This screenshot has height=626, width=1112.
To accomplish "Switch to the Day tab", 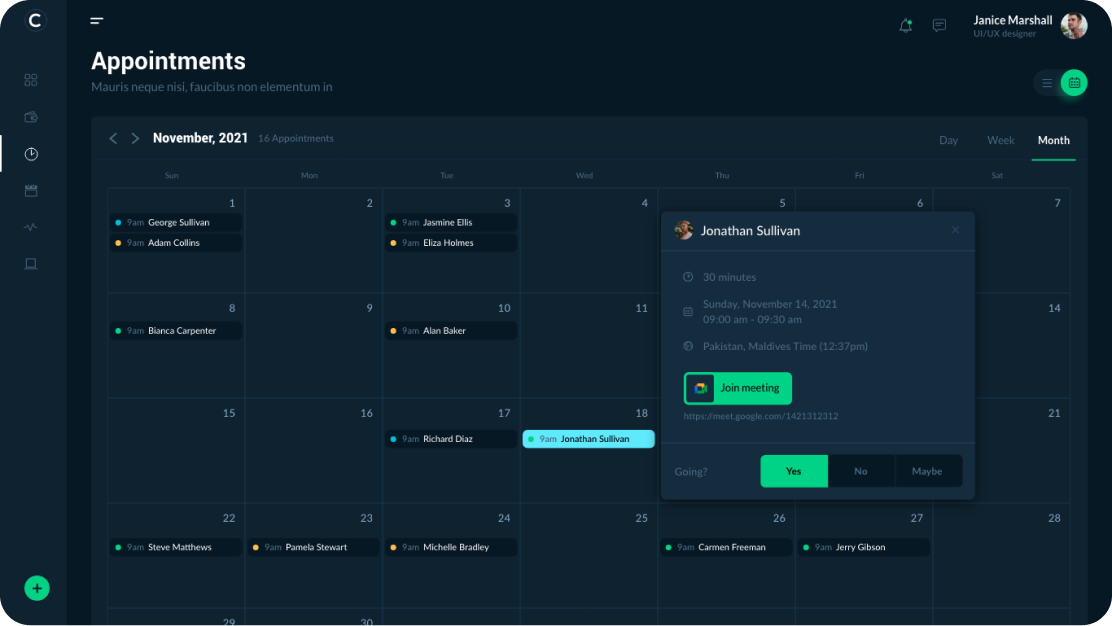I will click(948, 140).
